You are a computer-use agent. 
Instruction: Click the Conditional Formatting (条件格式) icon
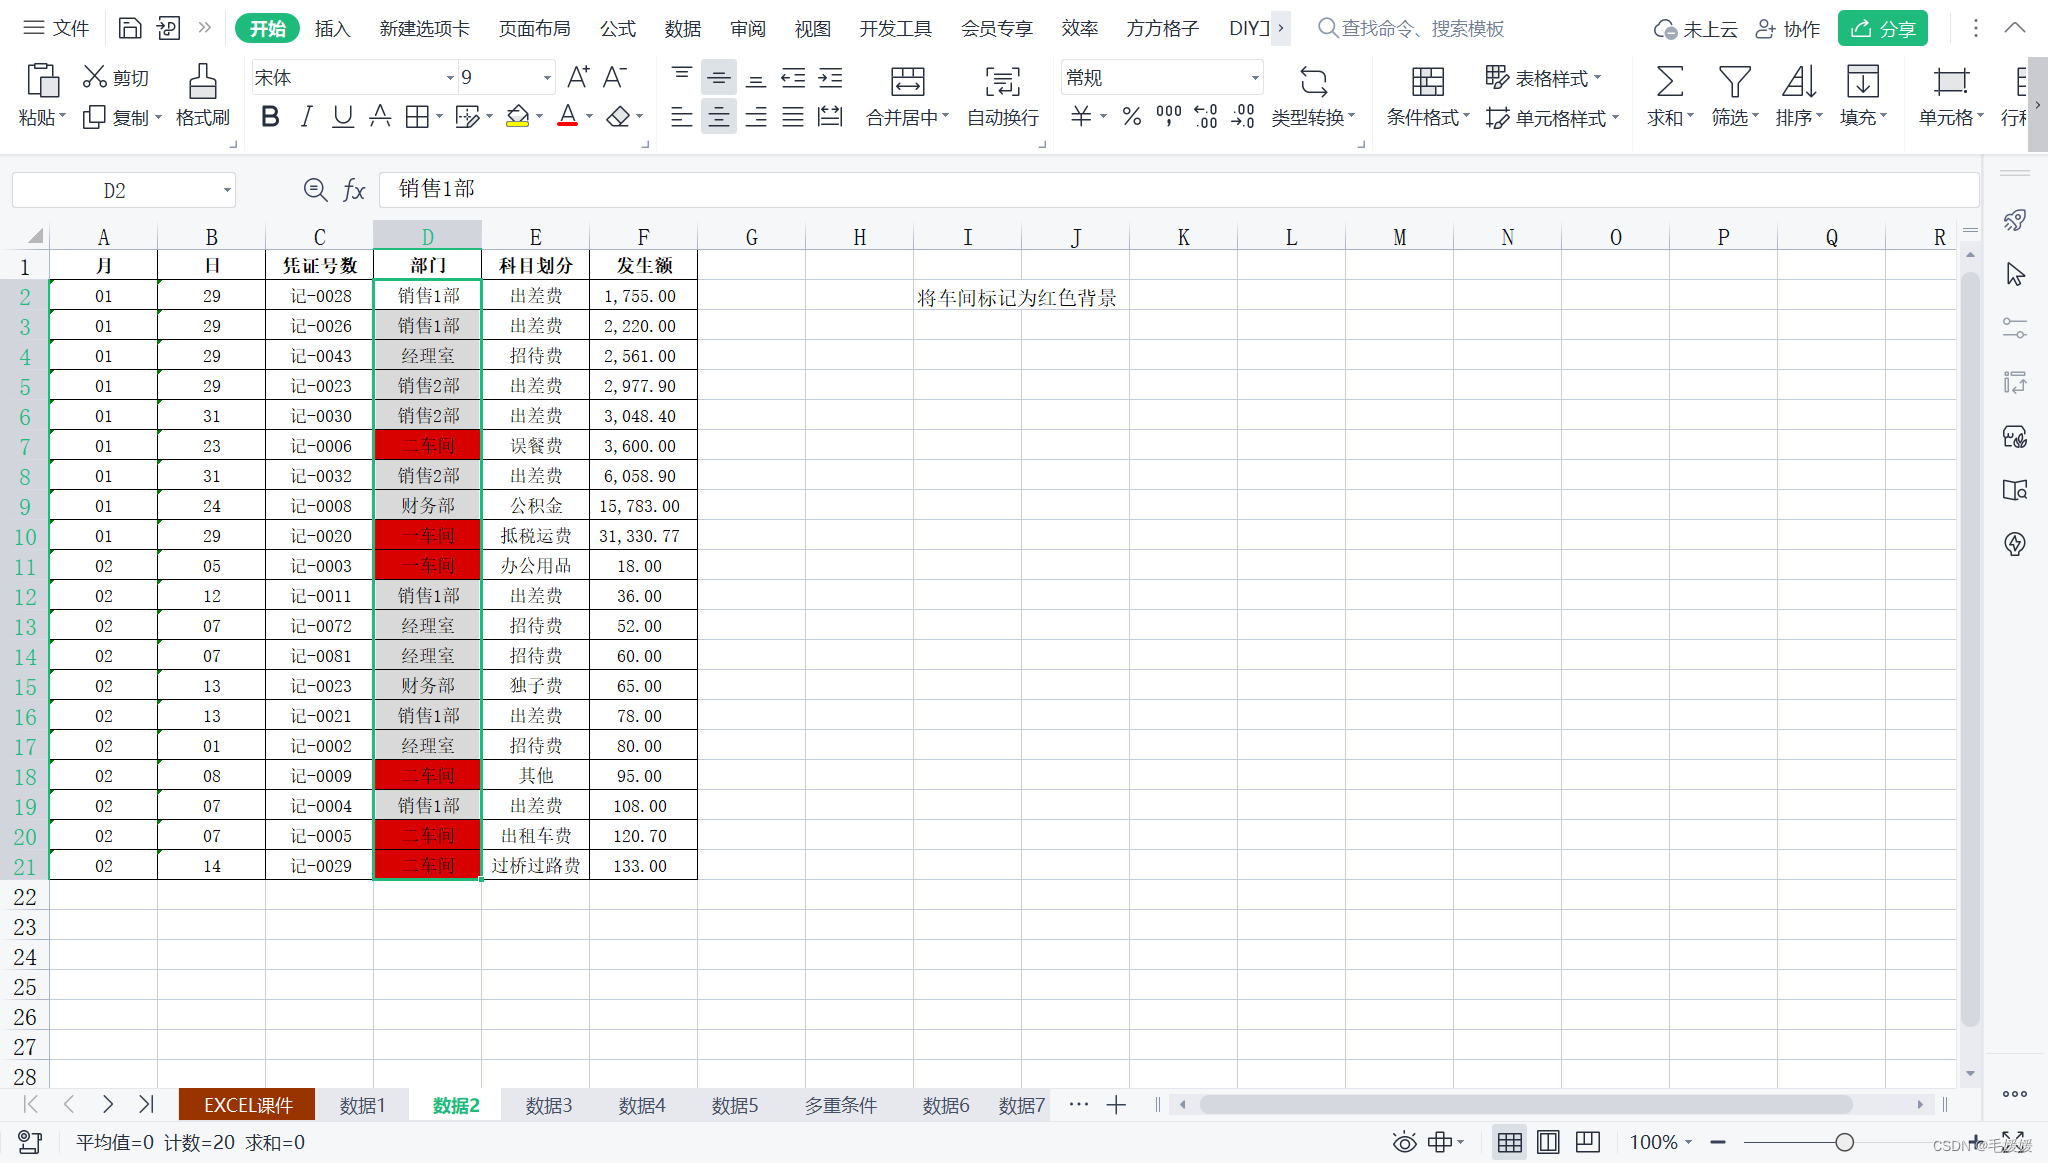click(x=1427, y=82)
